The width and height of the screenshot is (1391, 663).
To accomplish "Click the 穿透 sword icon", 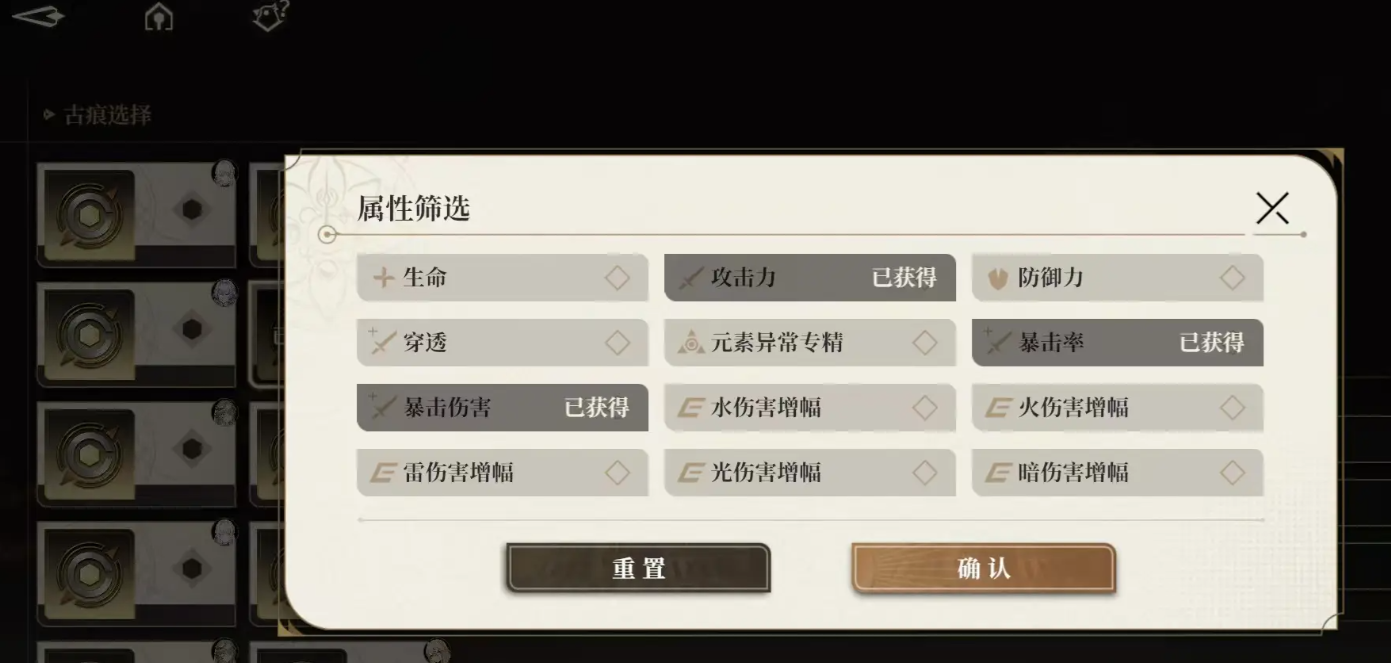I will click(x=382, y=343).
